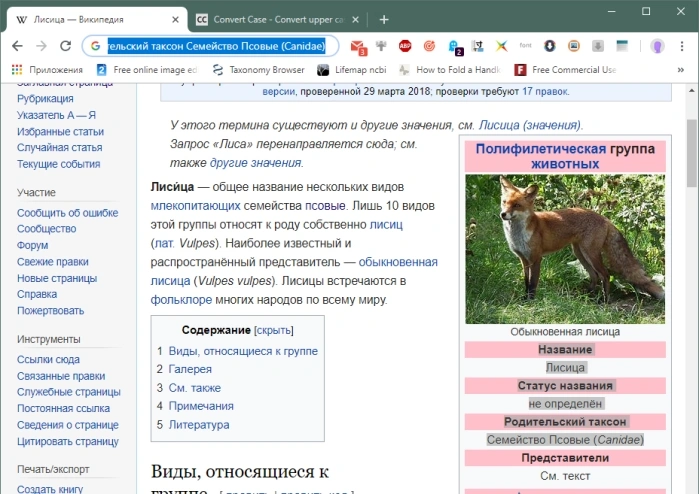Jump to the См. также section

click(x=194, y=388)
